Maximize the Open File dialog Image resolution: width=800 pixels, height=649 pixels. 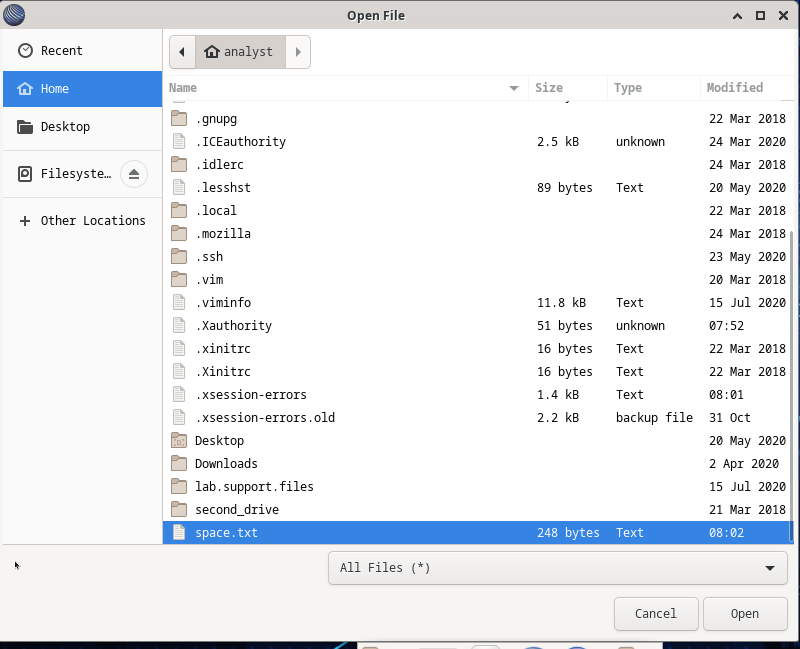pyautogui.click(x=760, y=15)
